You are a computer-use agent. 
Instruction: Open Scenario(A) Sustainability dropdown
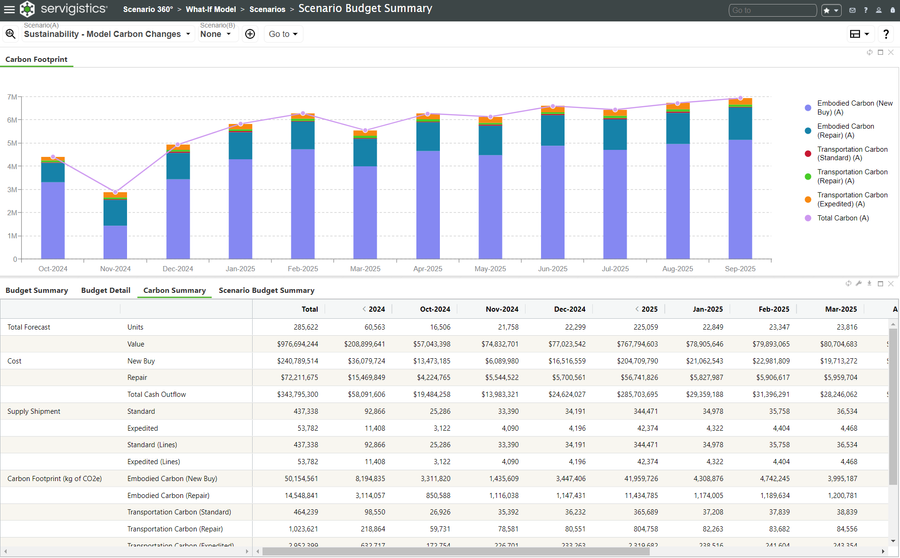click(107, 34)
